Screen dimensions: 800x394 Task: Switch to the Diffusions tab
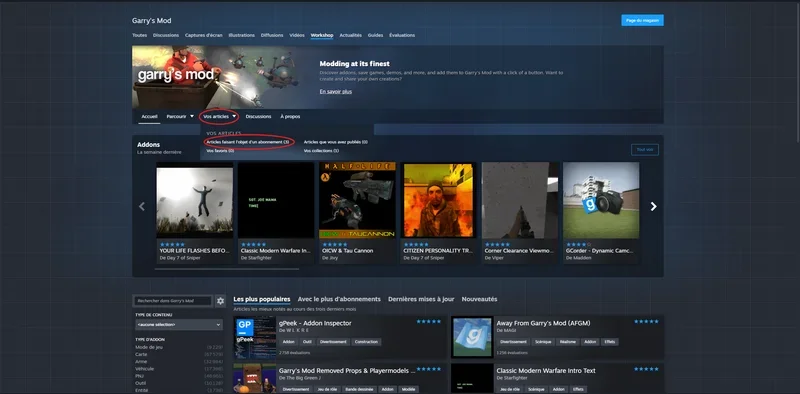click(272, 35)
